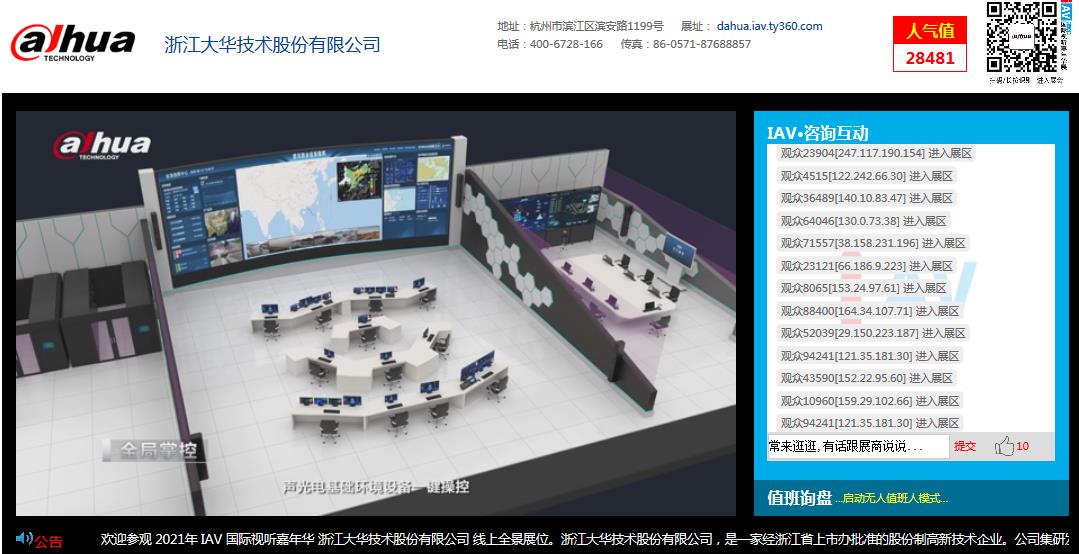1079x554 pixels.
Task: Click the IAV•咨询互动 panel header
Action: (817, 133)
